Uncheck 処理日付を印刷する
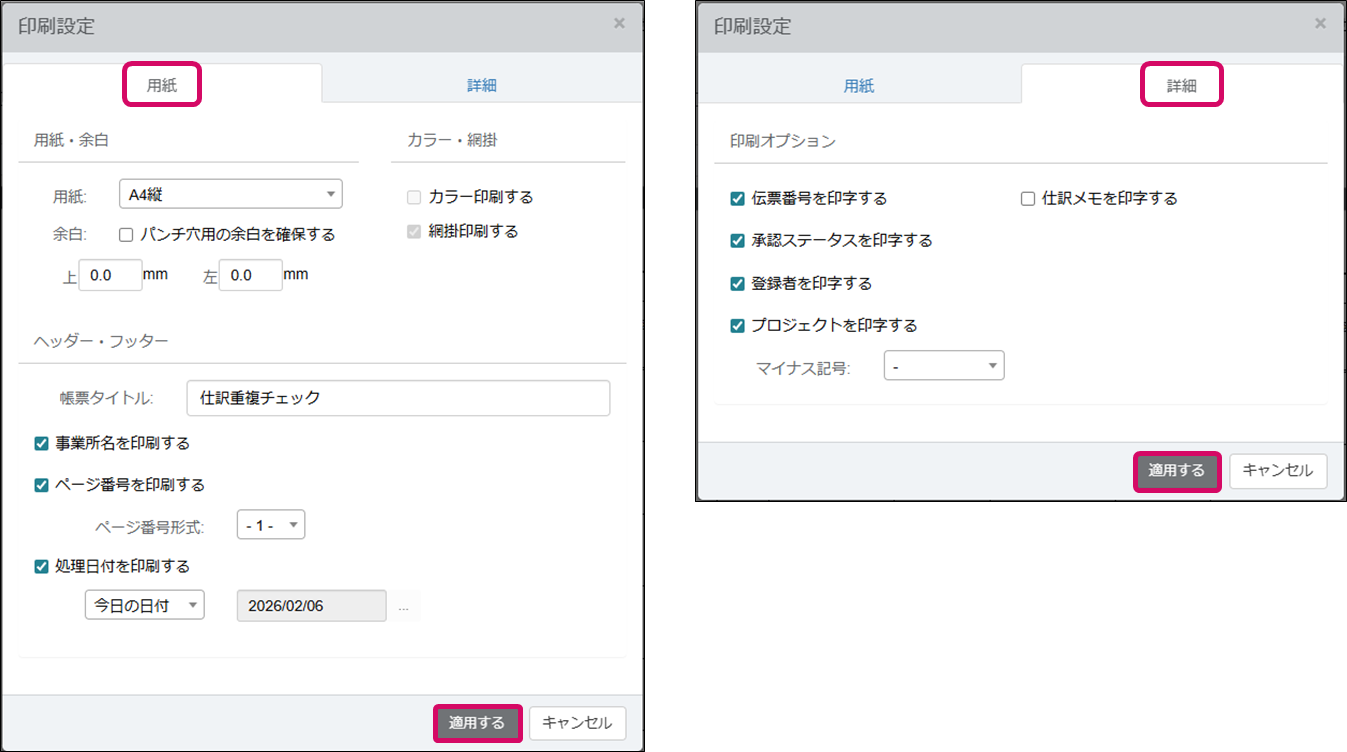The width and height of the screenshot is (1347, 752). pyautogui.click(x=42, y=566)
